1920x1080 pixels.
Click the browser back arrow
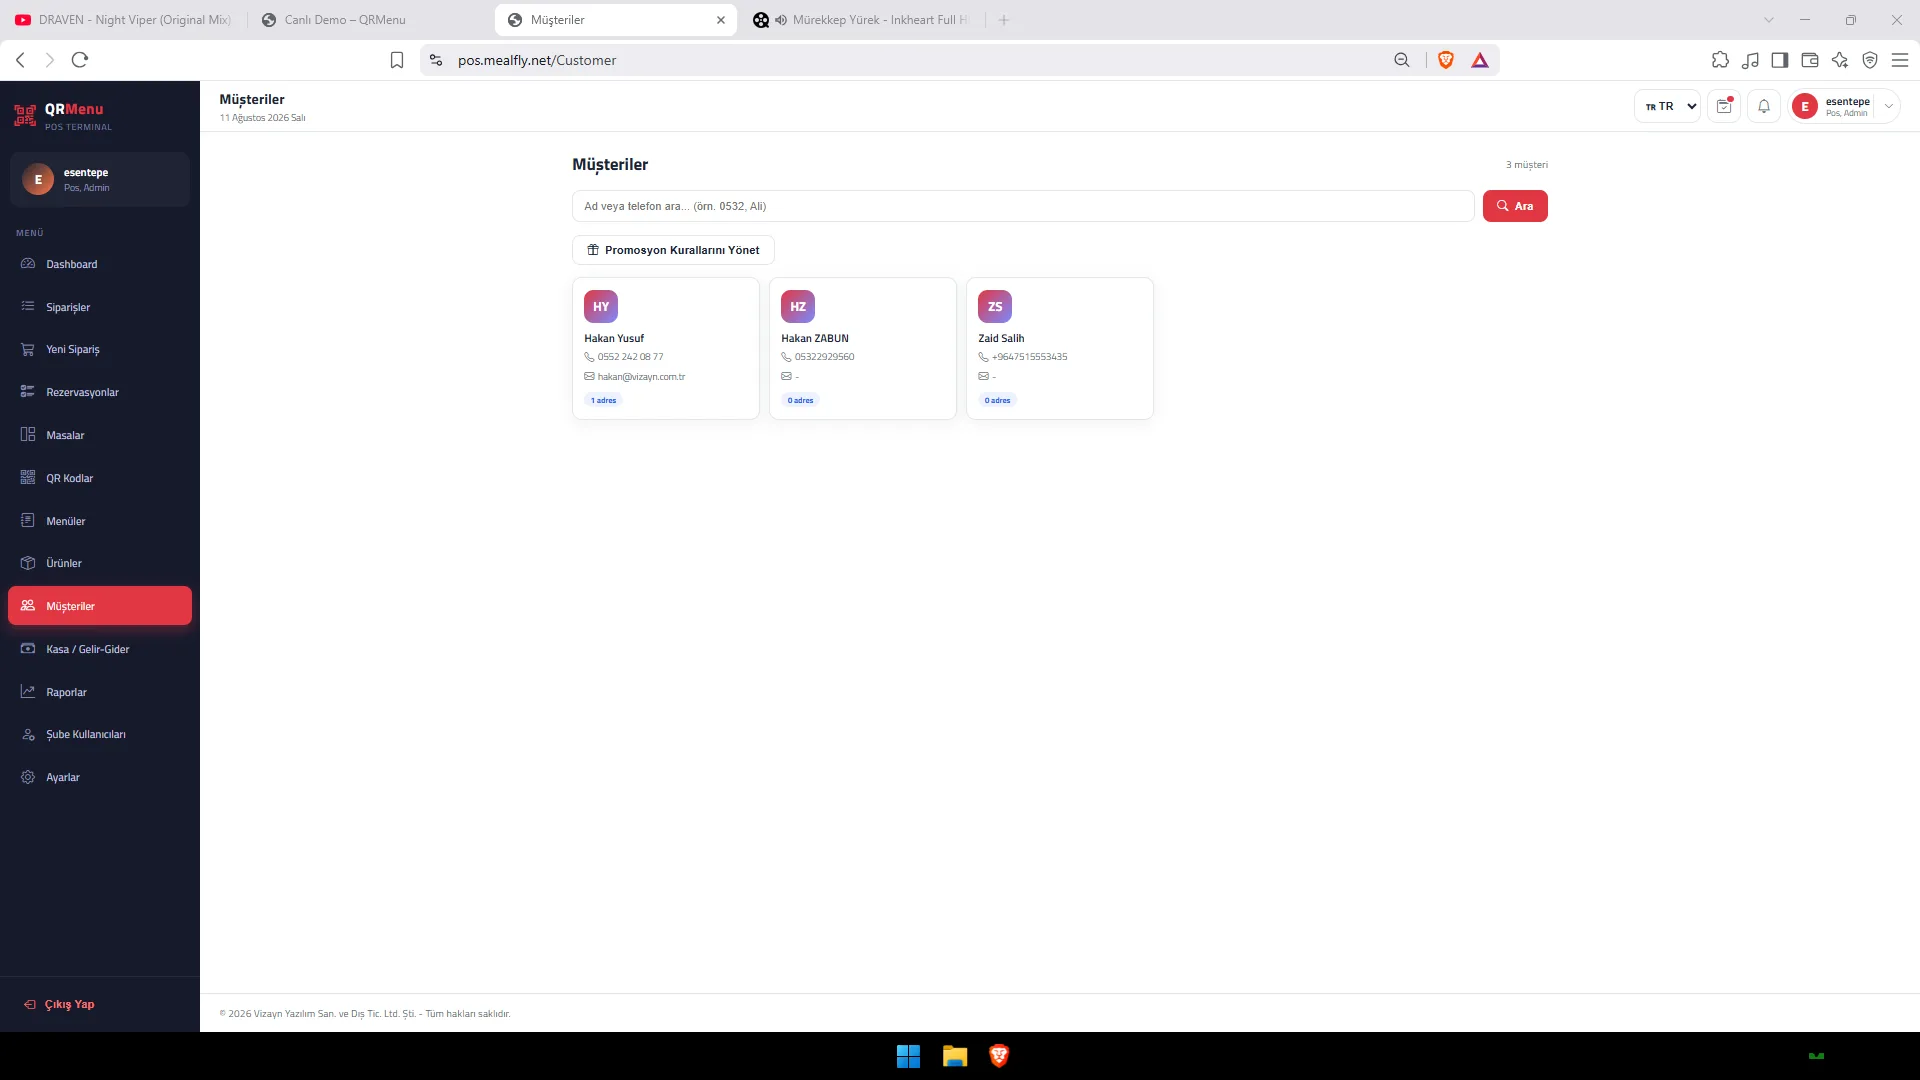[x=21, y=60]
